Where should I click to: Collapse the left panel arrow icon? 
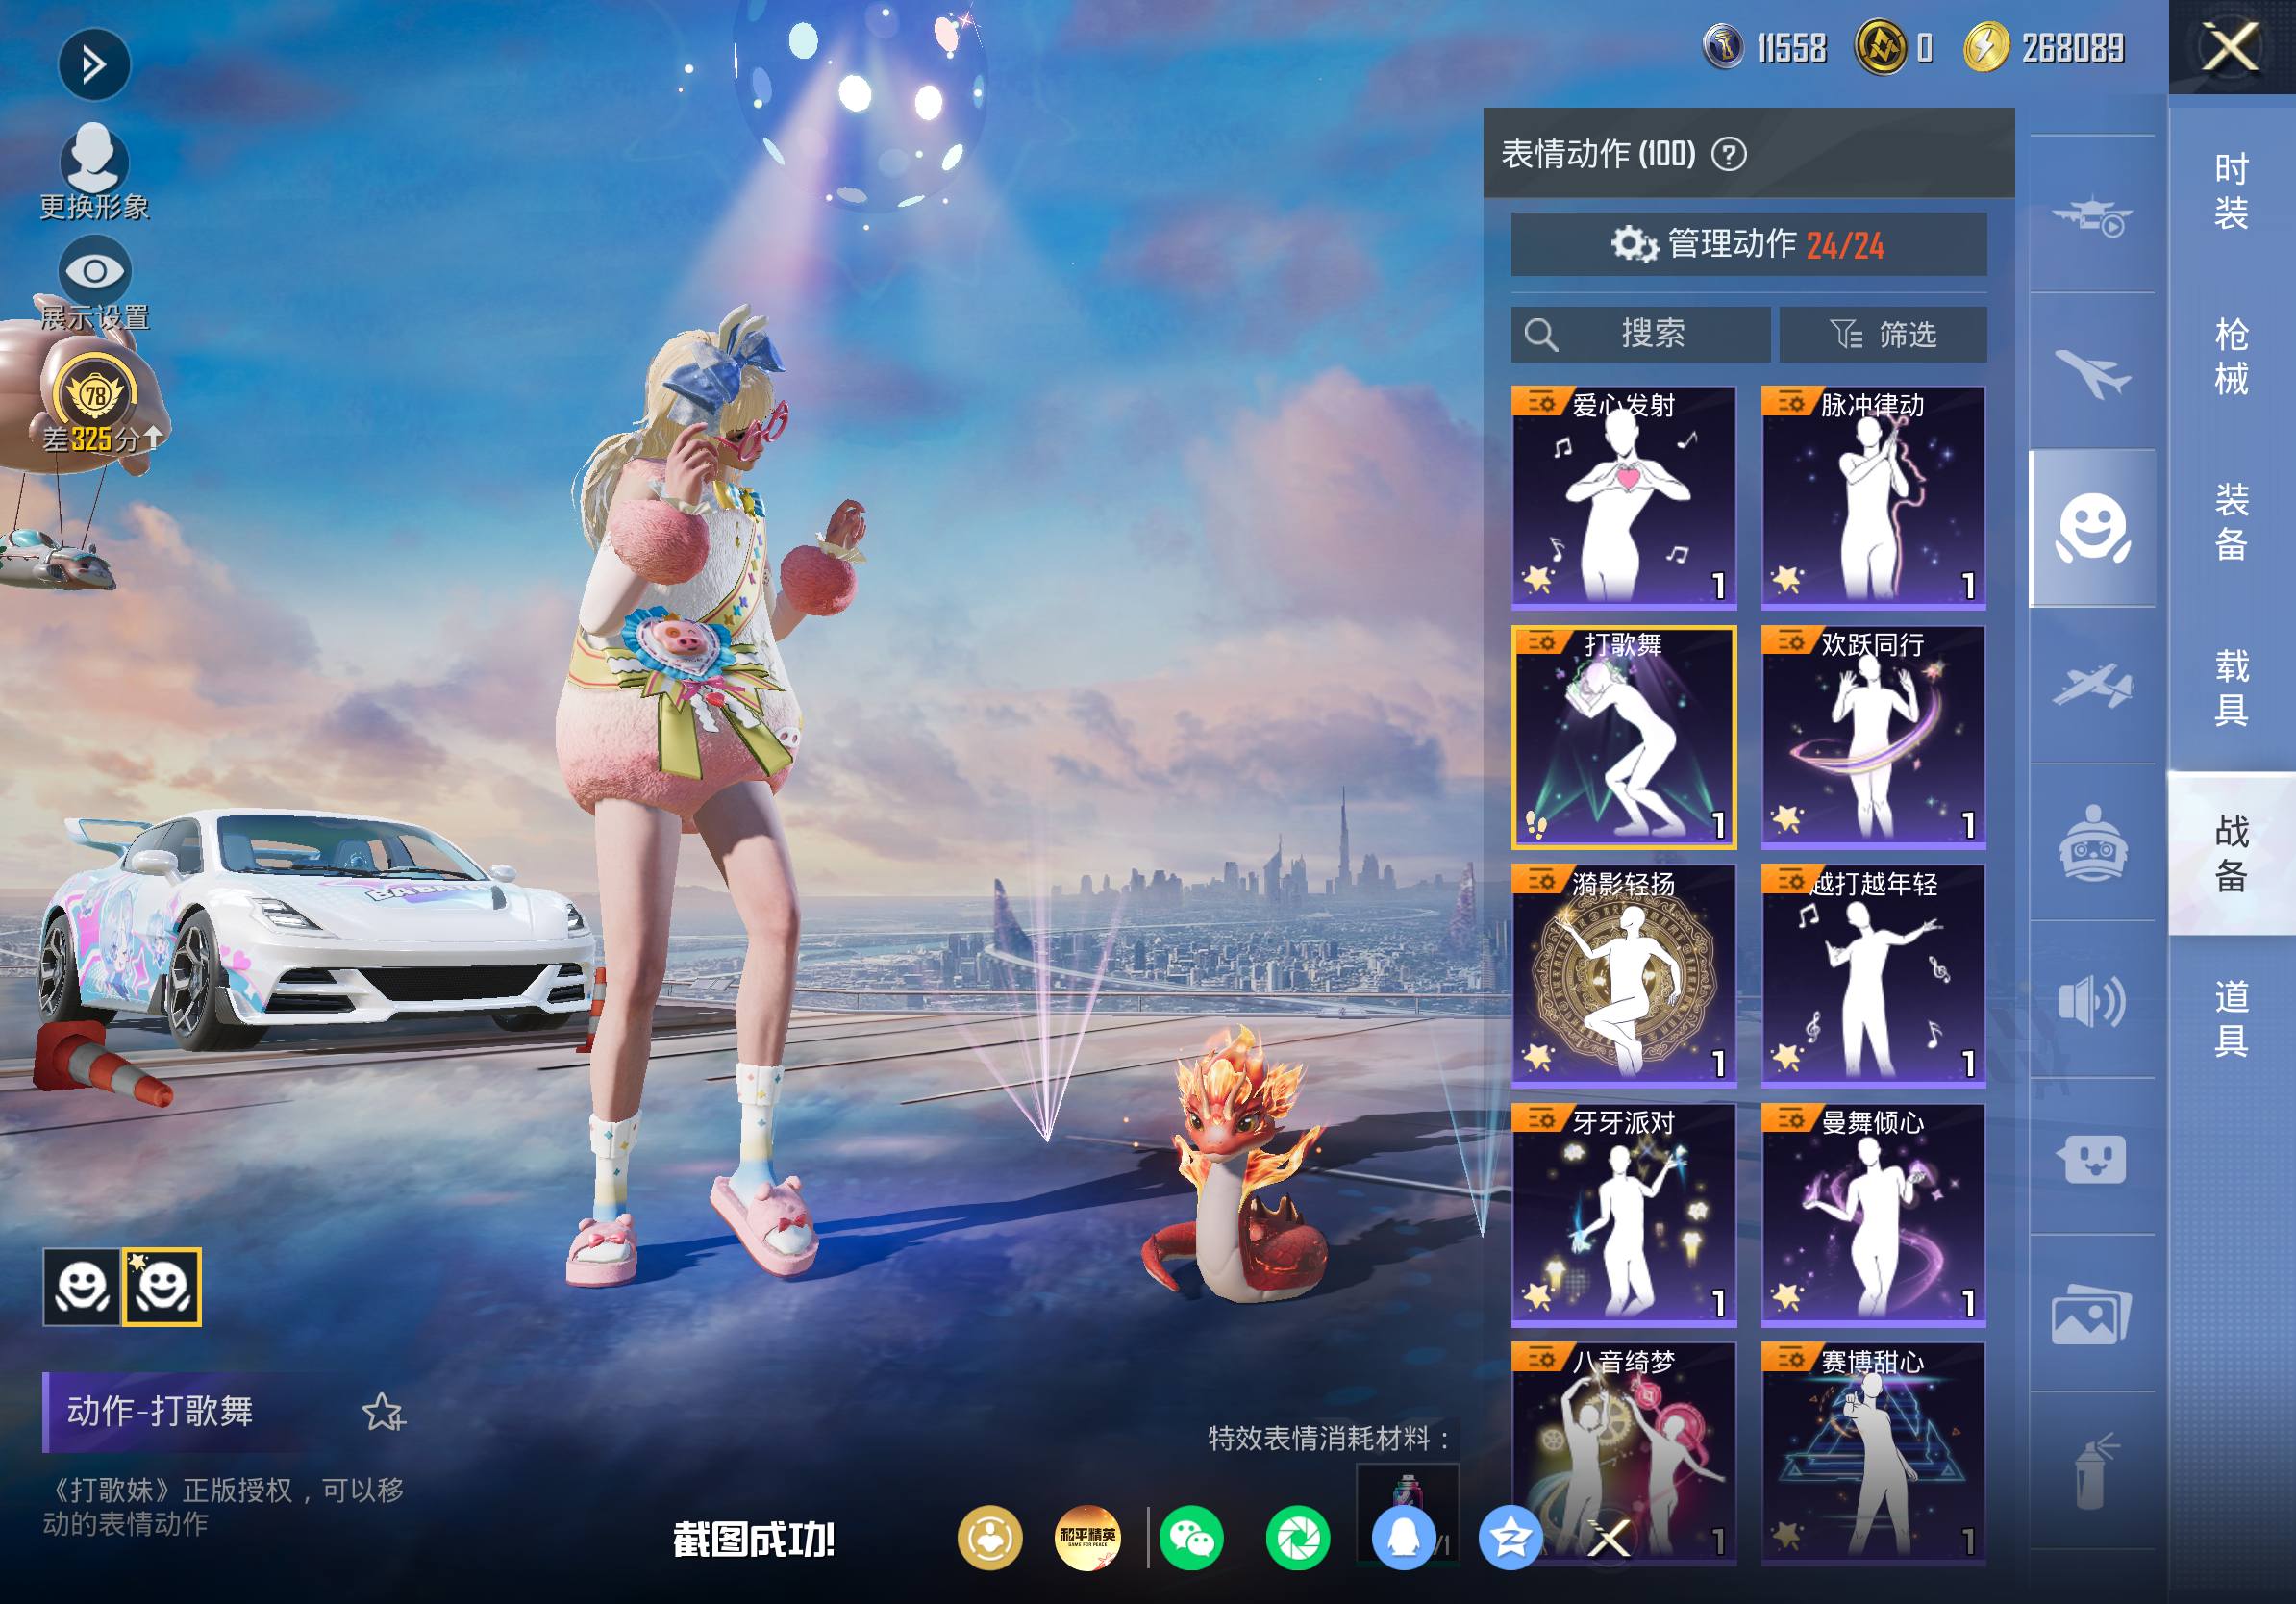point(94,65)
